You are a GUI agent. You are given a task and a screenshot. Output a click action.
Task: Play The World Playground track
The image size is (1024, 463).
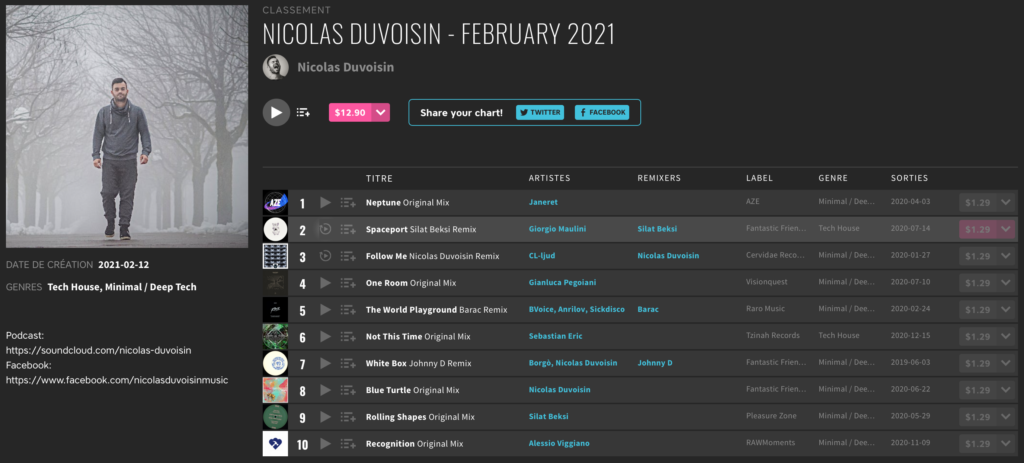pos(325,310)
